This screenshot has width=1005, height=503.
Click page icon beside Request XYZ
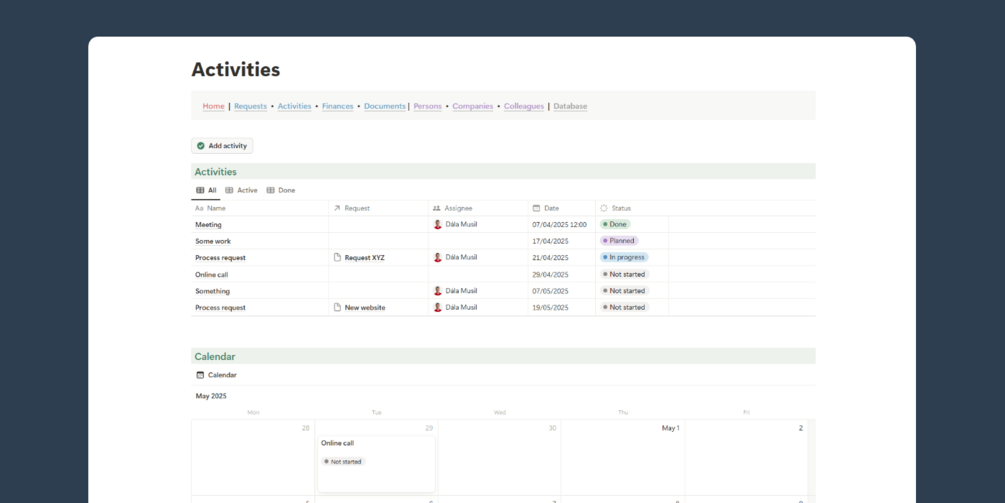[x=337, y=258]
